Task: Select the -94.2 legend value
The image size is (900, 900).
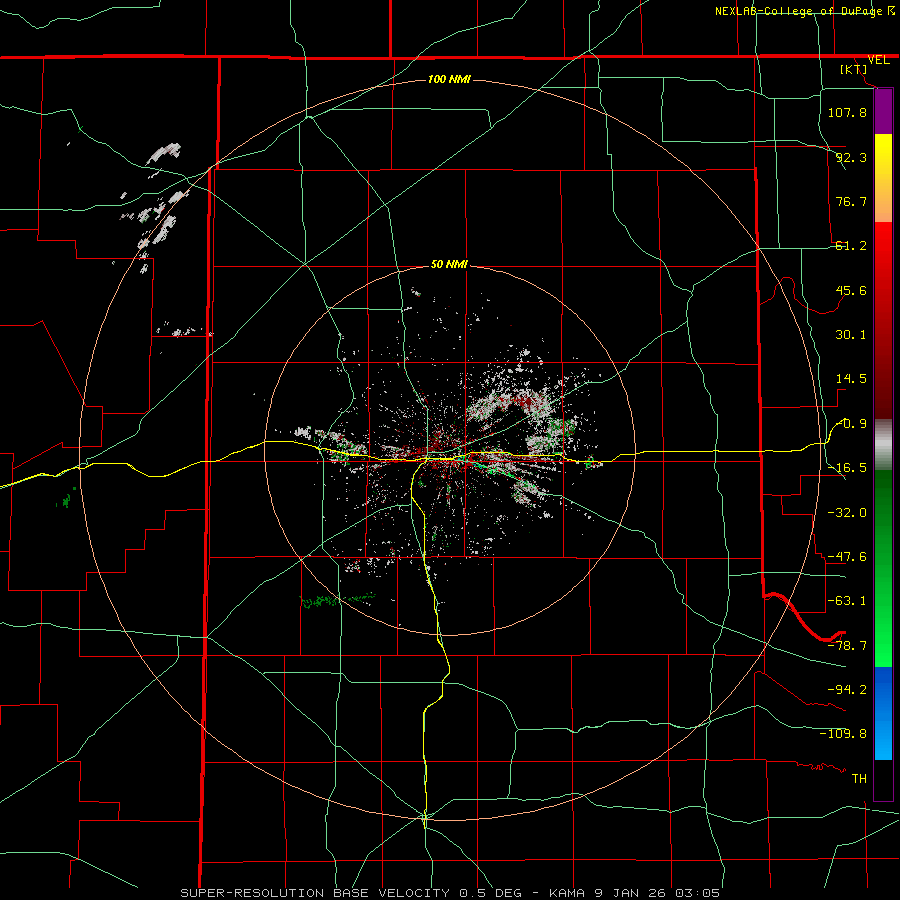Action: pyautogui.click(x=847, y=690)
